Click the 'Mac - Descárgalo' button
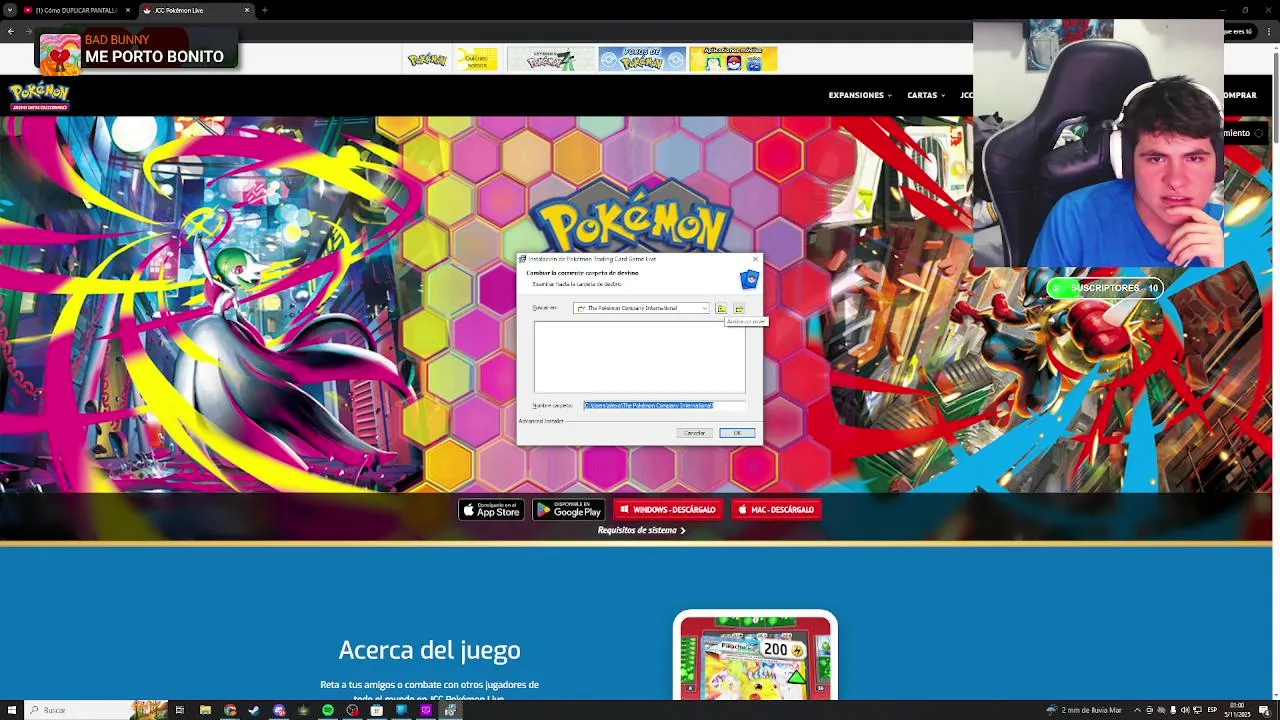The width and height of the screenshot is (1280, 720). tap(776, 510)
